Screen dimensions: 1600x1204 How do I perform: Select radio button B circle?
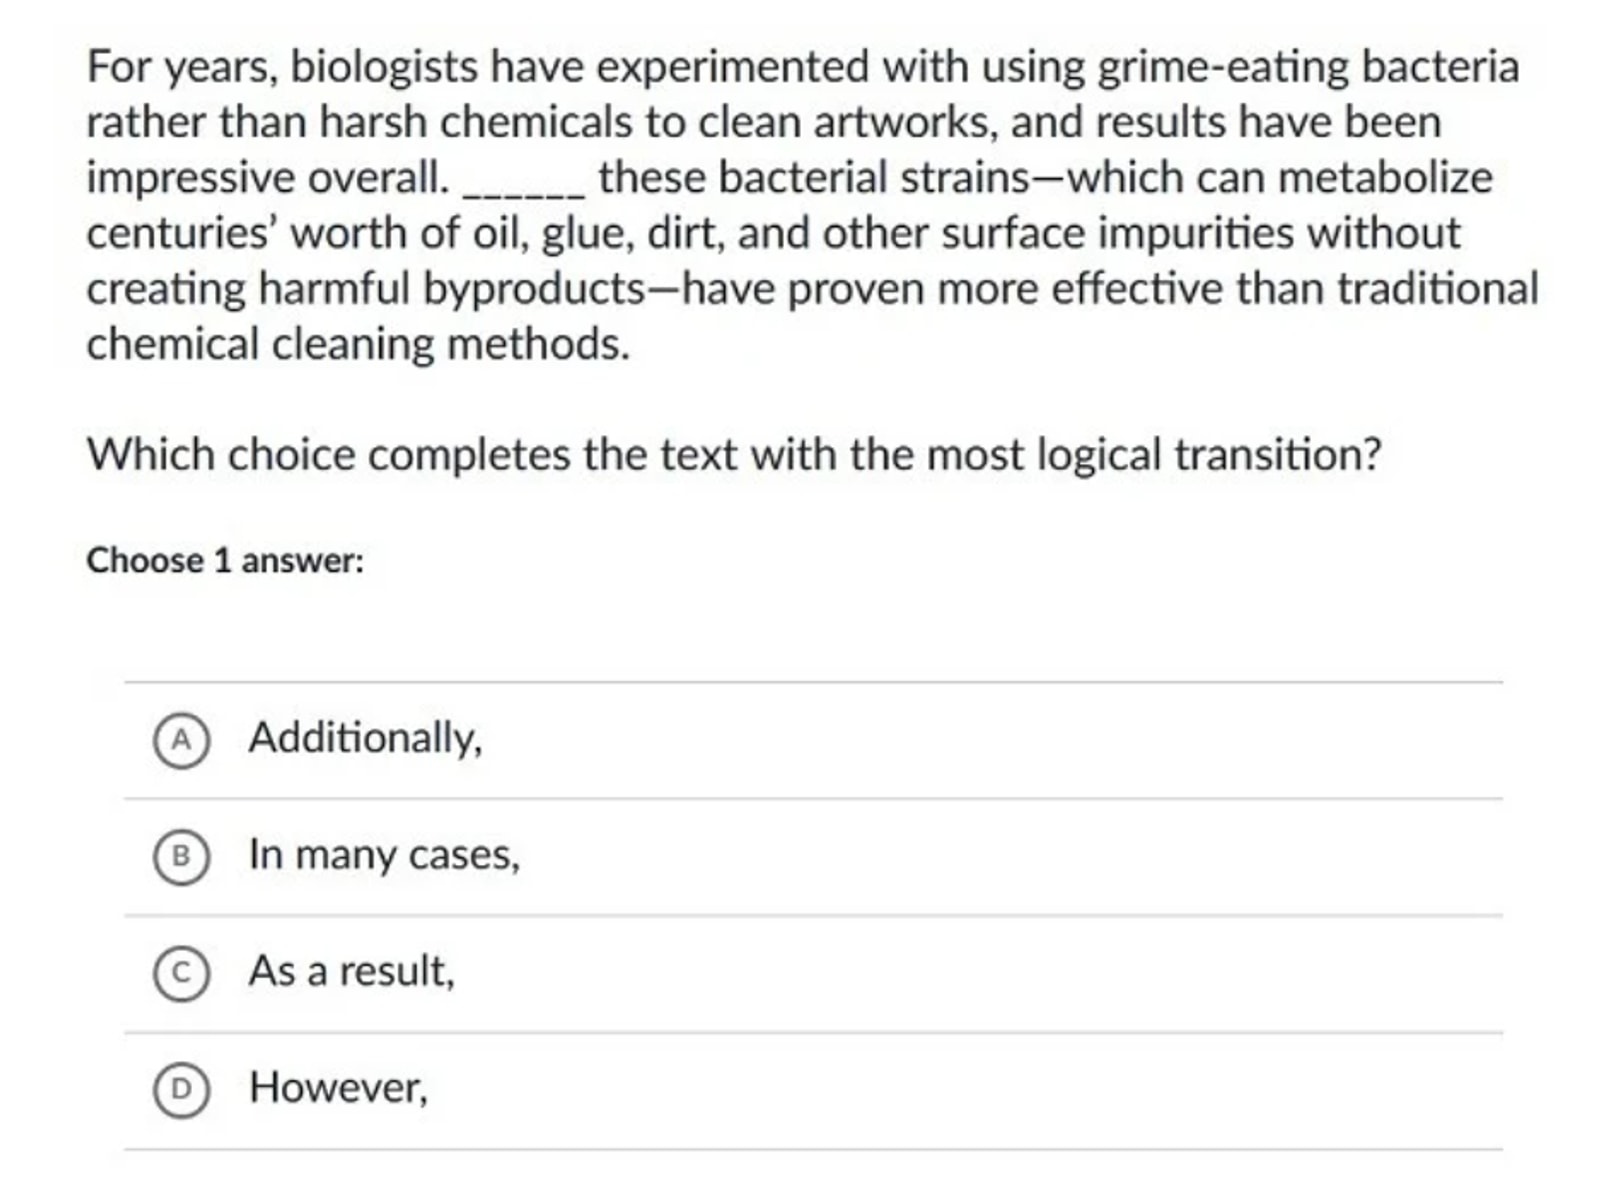(x=181, y=857)
